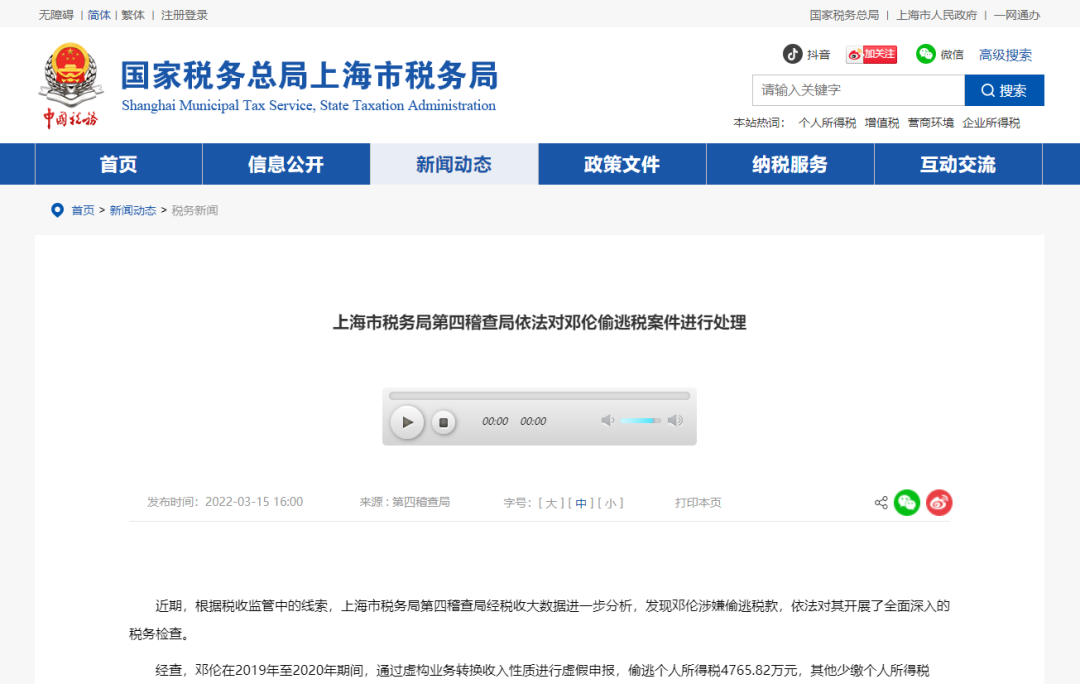The image size is (1080, 684).
Task: Open the 纳税服务 navigation tab
Action: pos(790,164)
